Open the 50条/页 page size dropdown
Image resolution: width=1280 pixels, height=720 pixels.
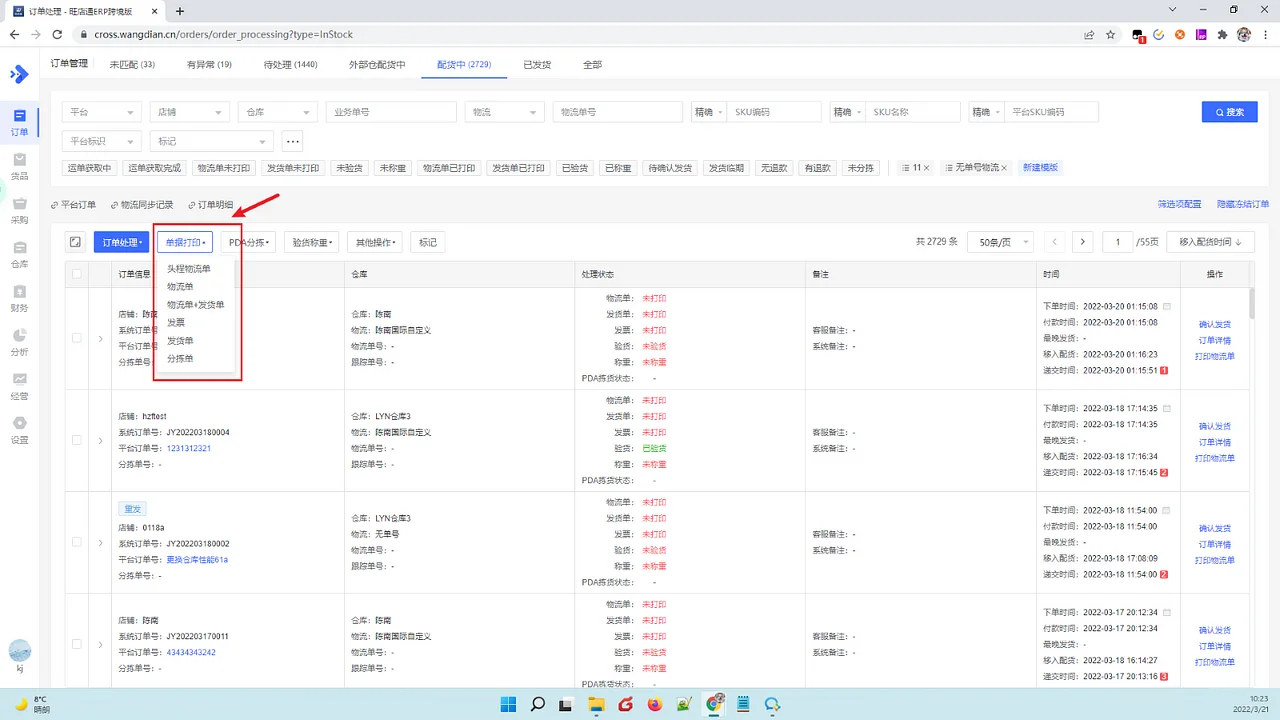(x=1000, y=241)
